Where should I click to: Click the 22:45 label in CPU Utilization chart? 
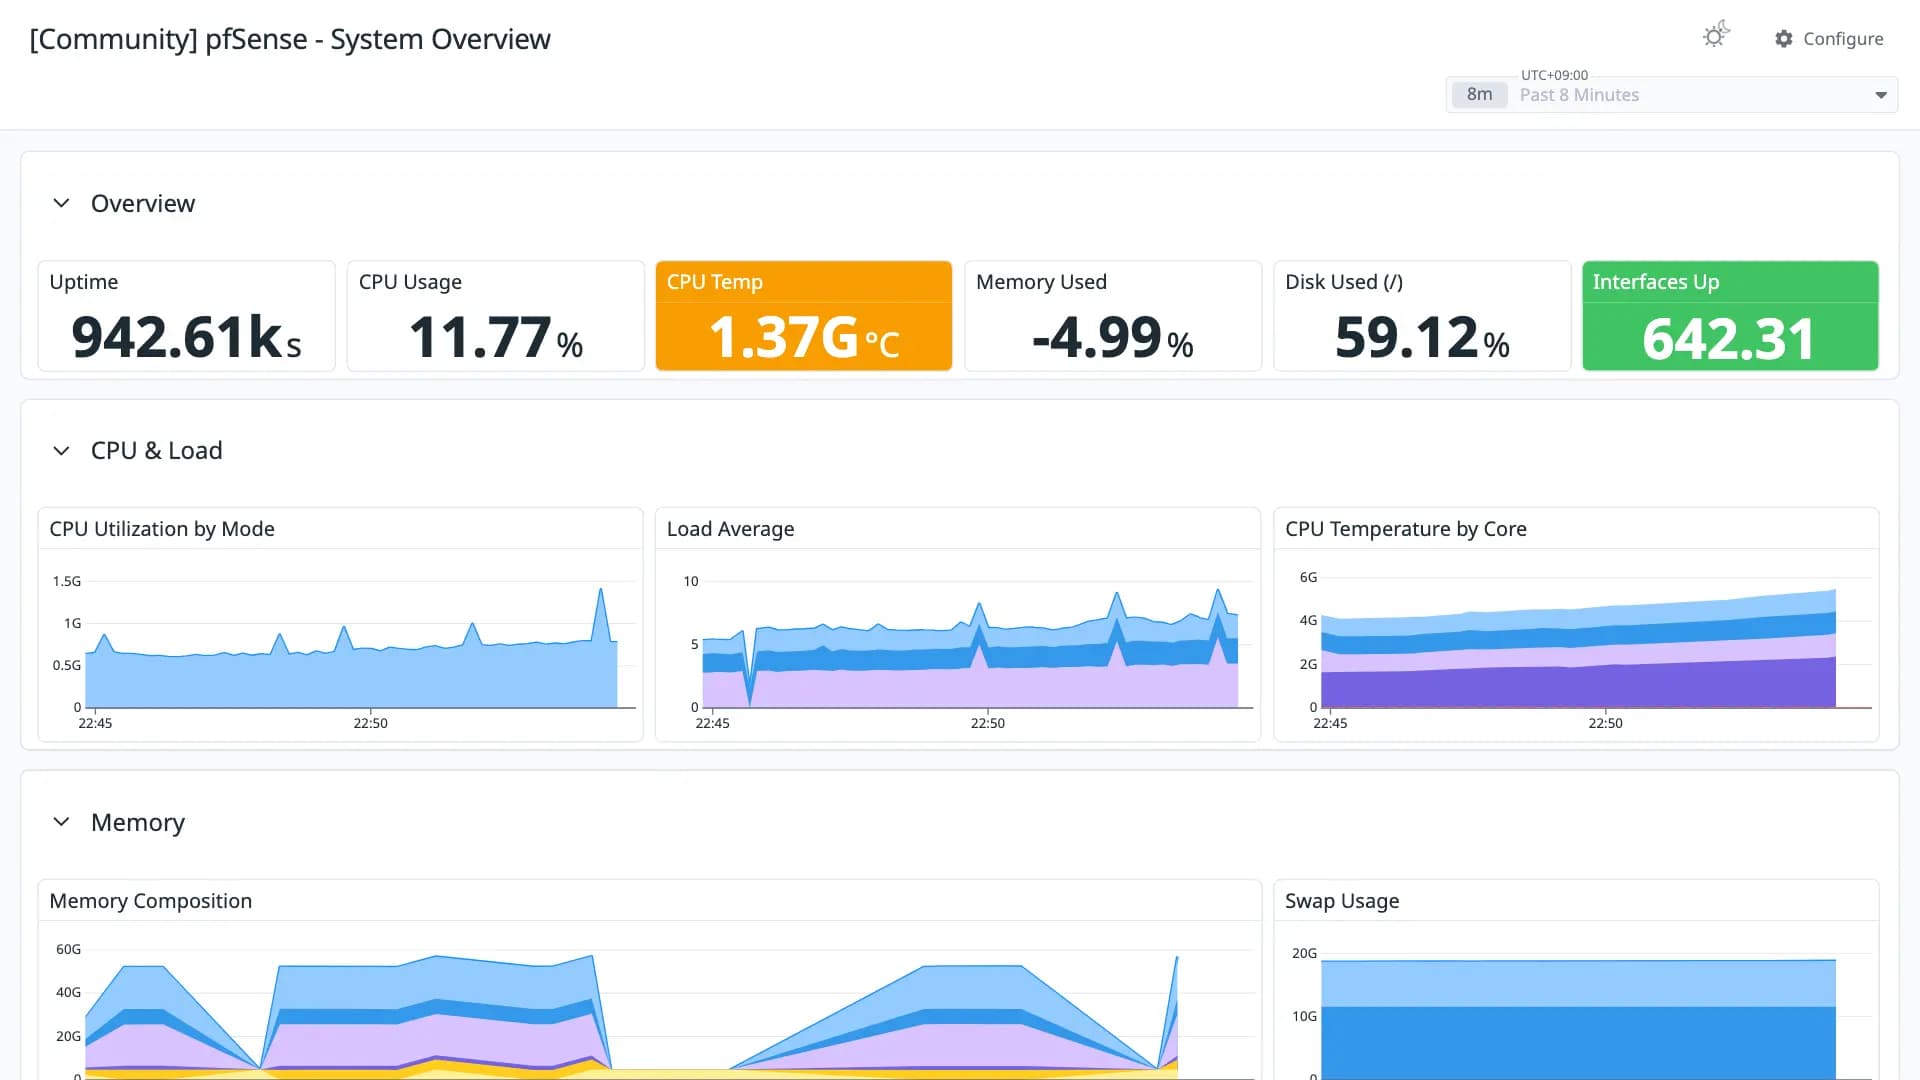click(x=95, y=723)
